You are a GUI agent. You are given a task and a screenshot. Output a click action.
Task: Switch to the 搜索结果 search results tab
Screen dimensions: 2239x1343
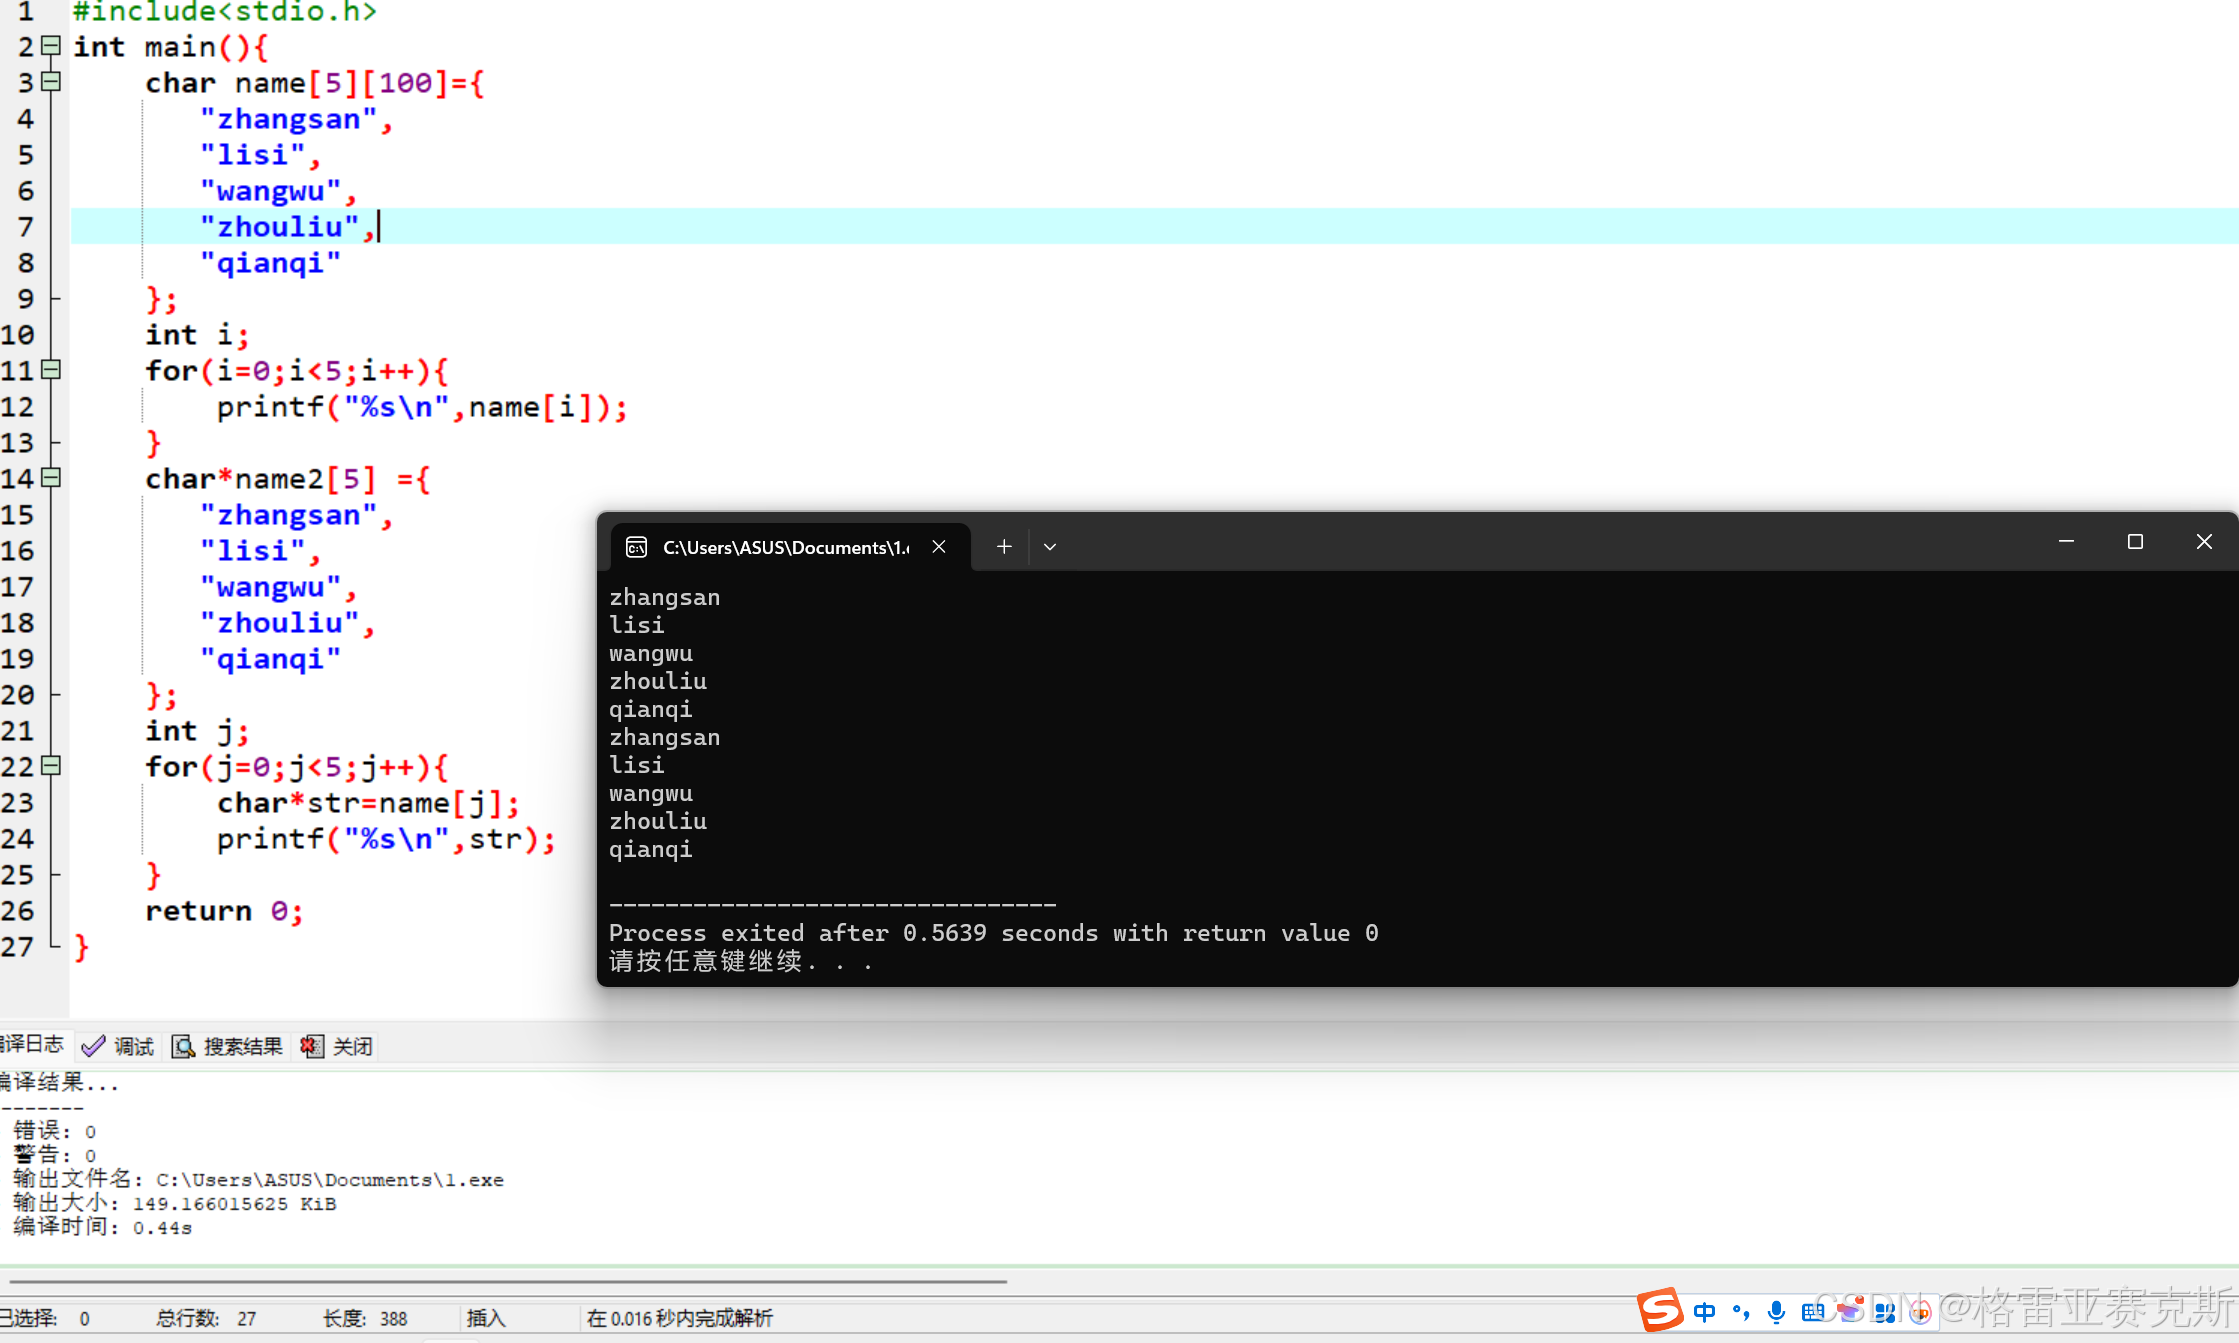228,1046
